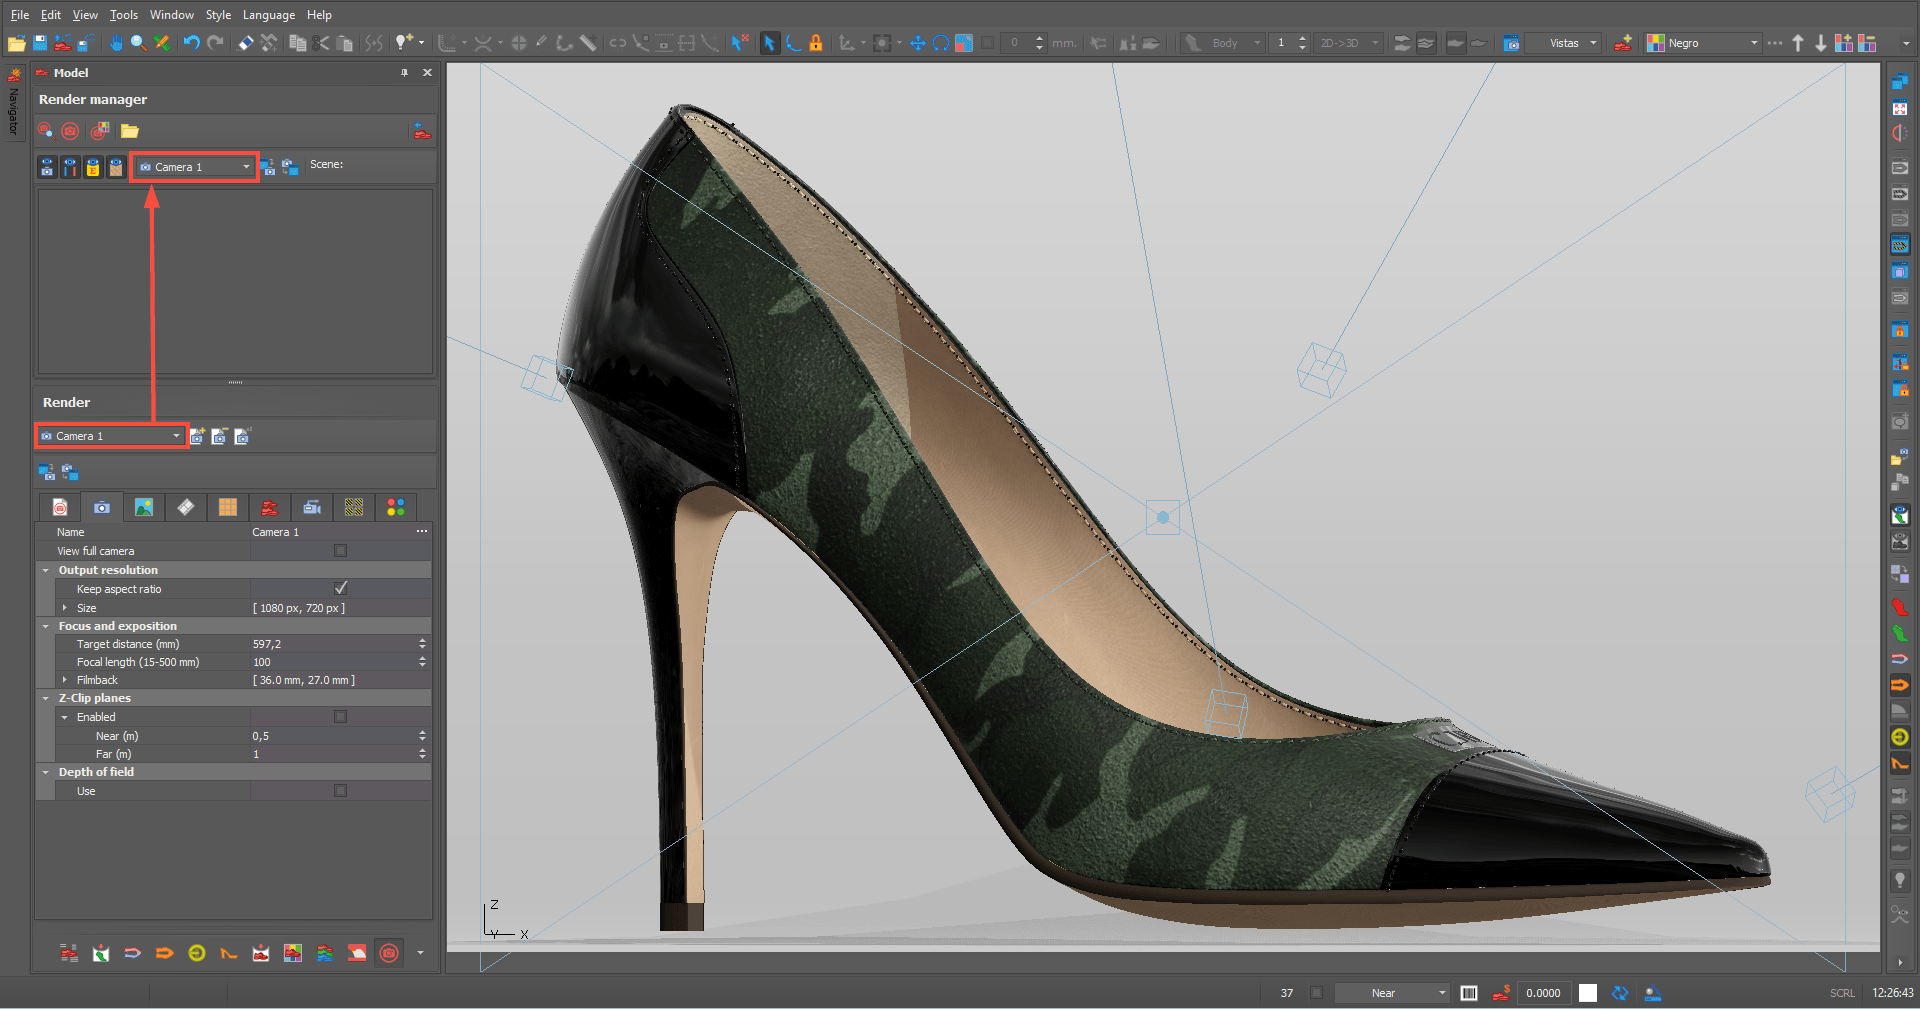Open the Style menu
1920x1009 pixels.
pyautogui.click(x=218, y=15)
